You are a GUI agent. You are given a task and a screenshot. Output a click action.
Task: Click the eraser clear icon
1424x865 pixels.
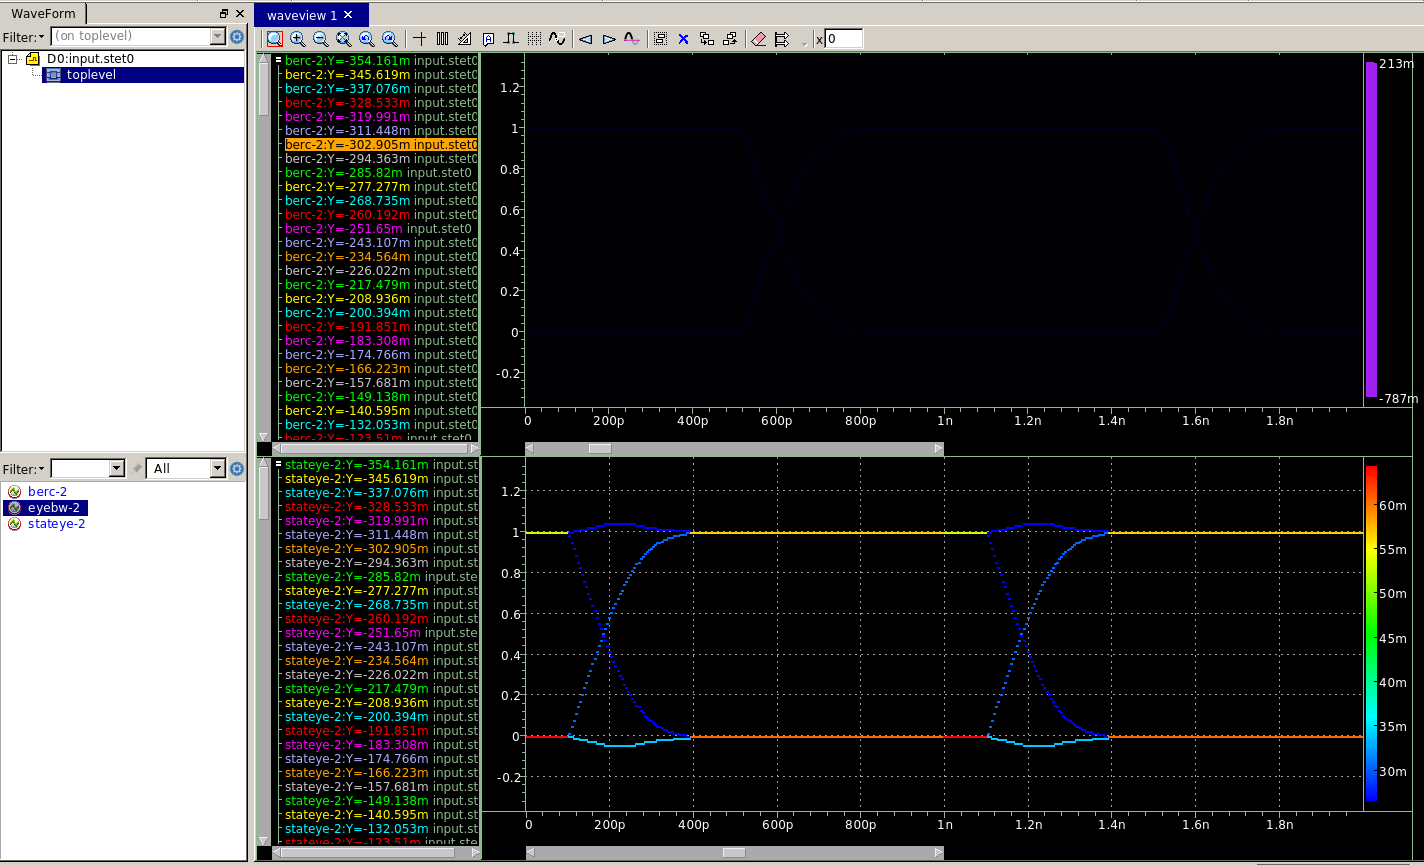pos(758,39)
